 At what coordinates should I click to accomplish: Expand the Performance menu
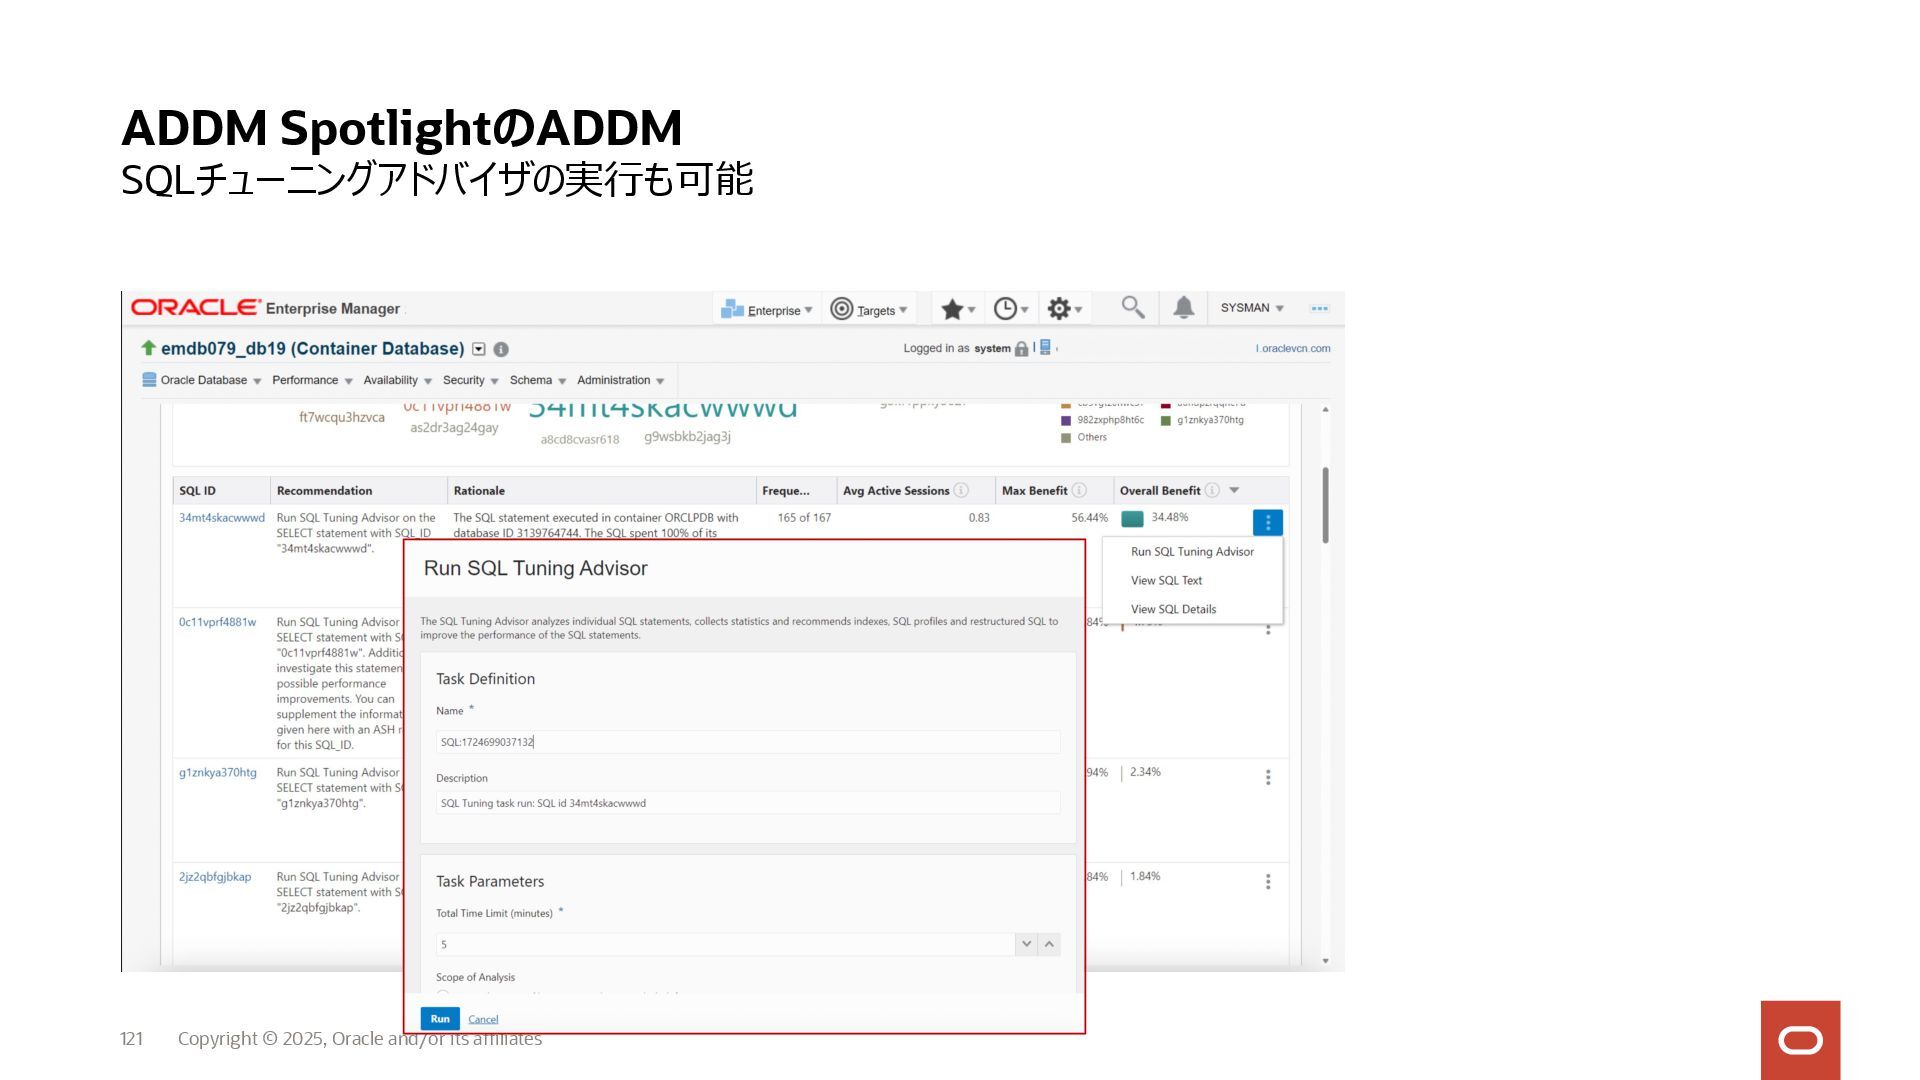312,380
